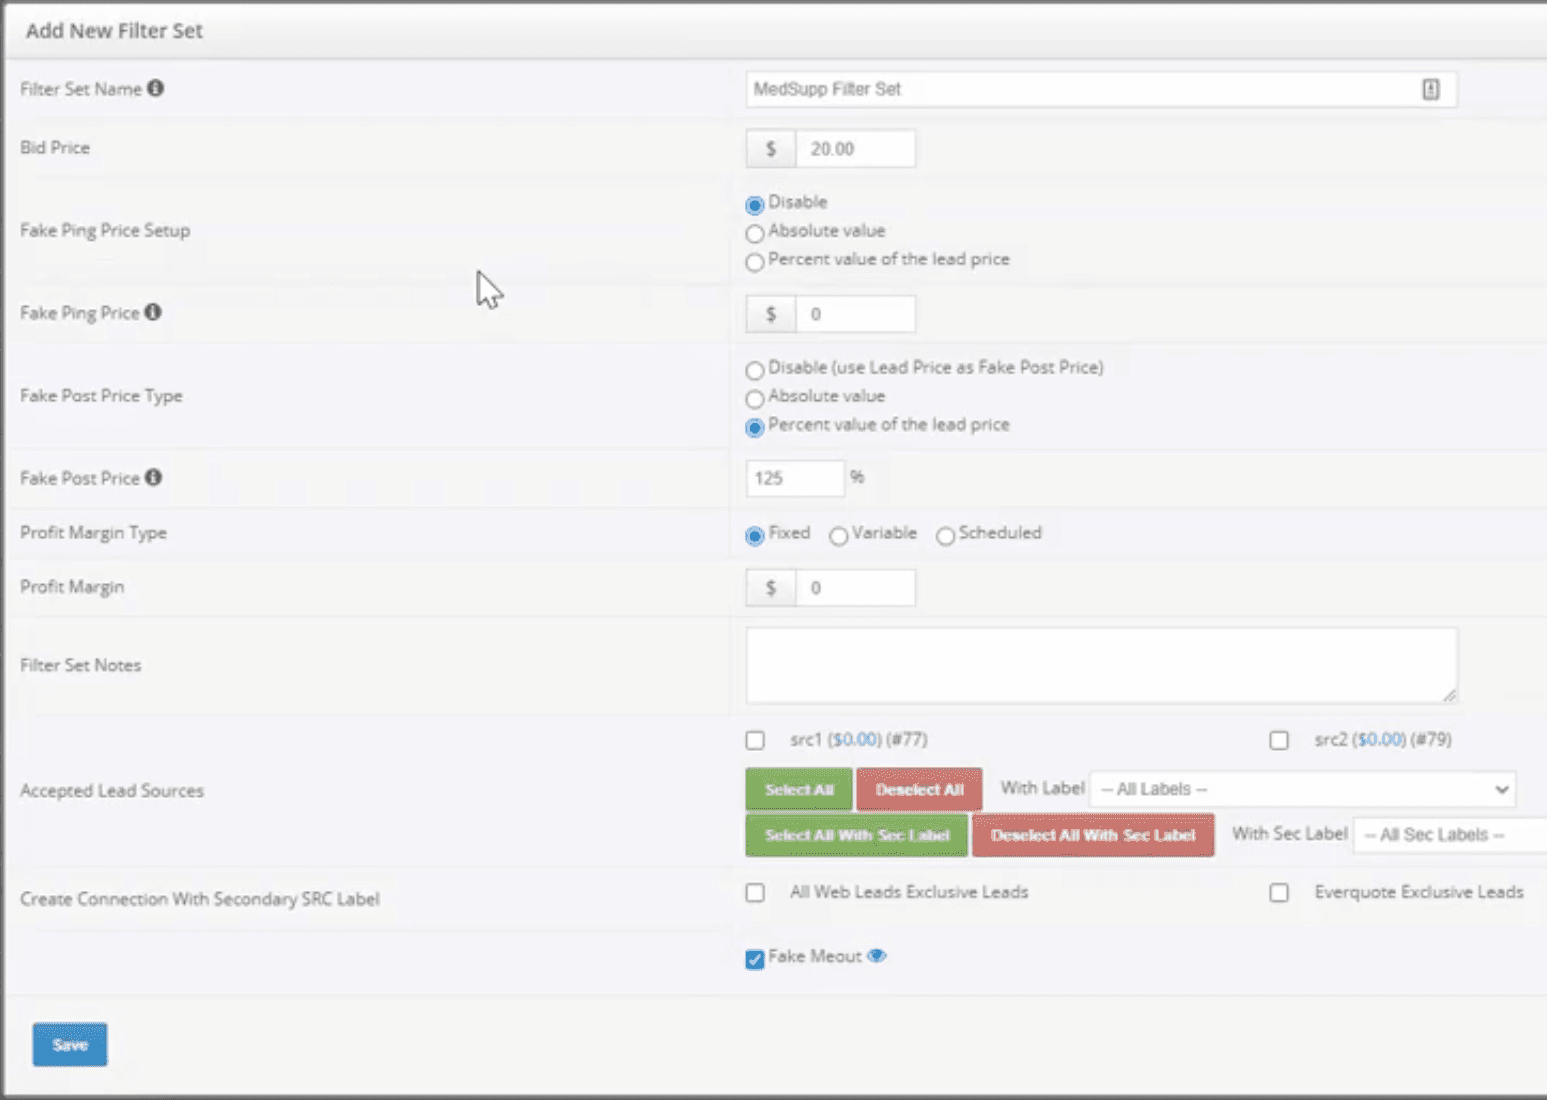The height and width of the screenshot is (1100, 1547).
Task: Check the src1 lead source checkbox
Action: tap(755, 740)
